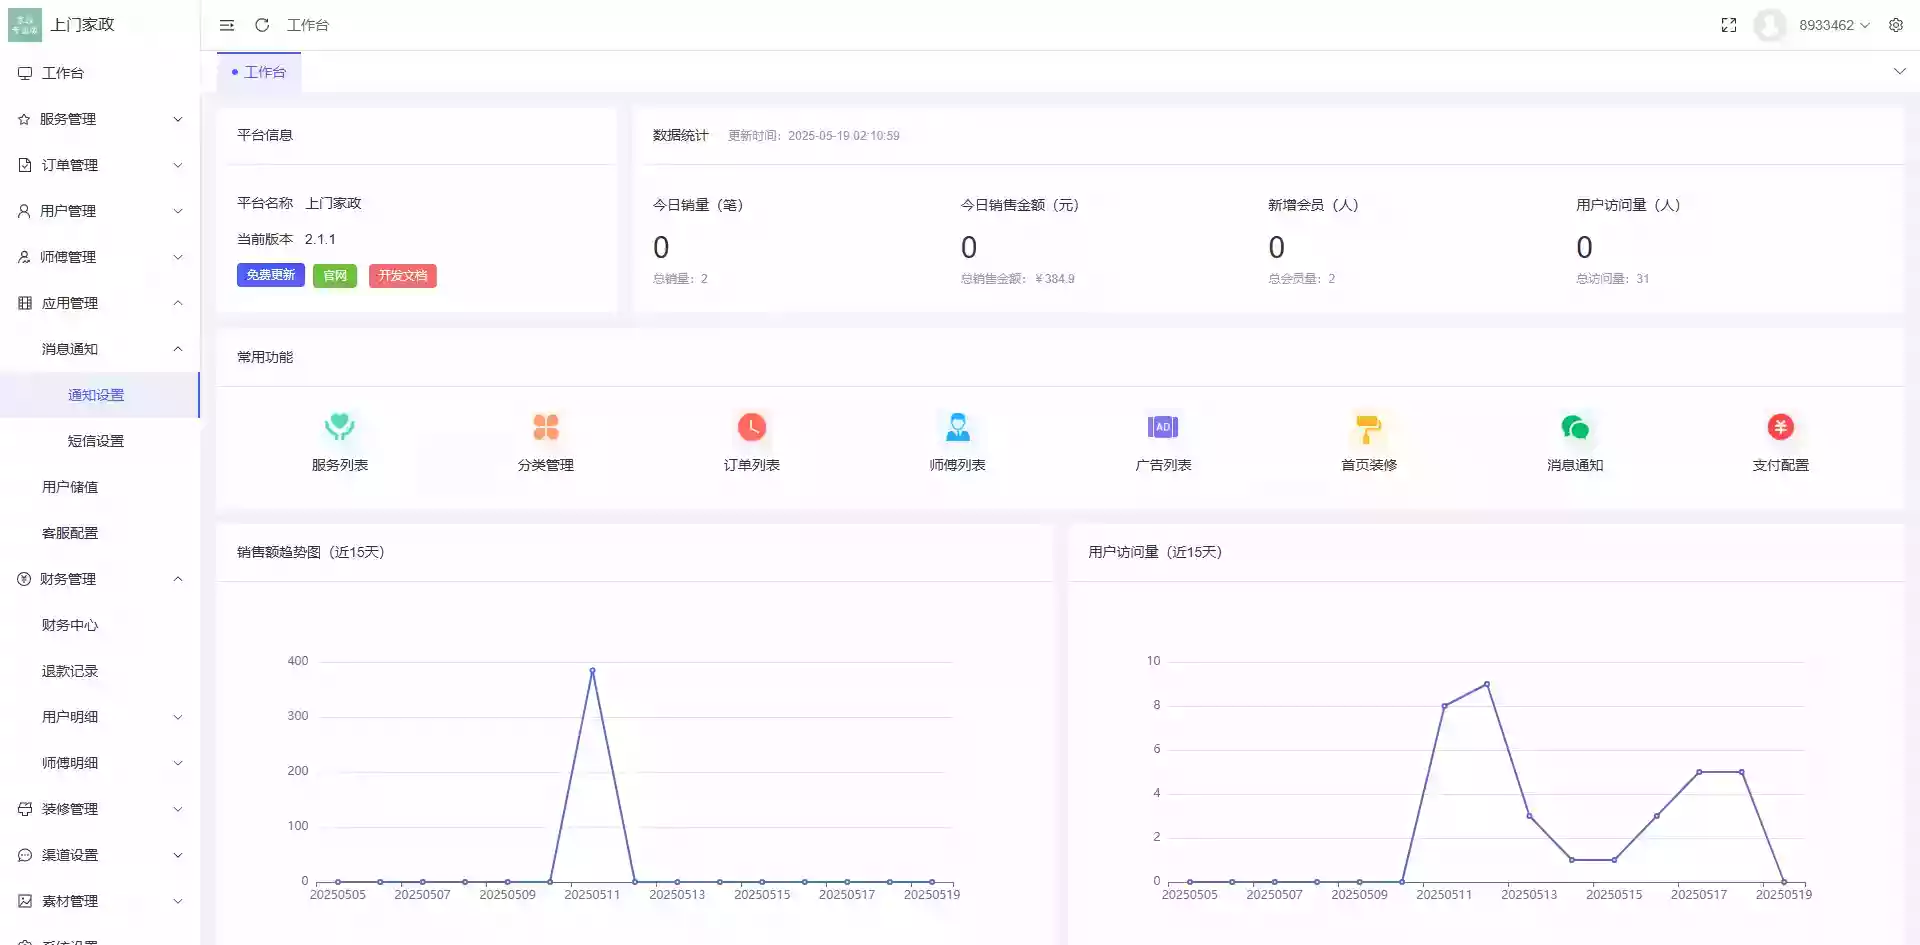Click the refresh icon in the top bar
Viewport: 1920px width, 945px height.
click(x=261, y=25)
